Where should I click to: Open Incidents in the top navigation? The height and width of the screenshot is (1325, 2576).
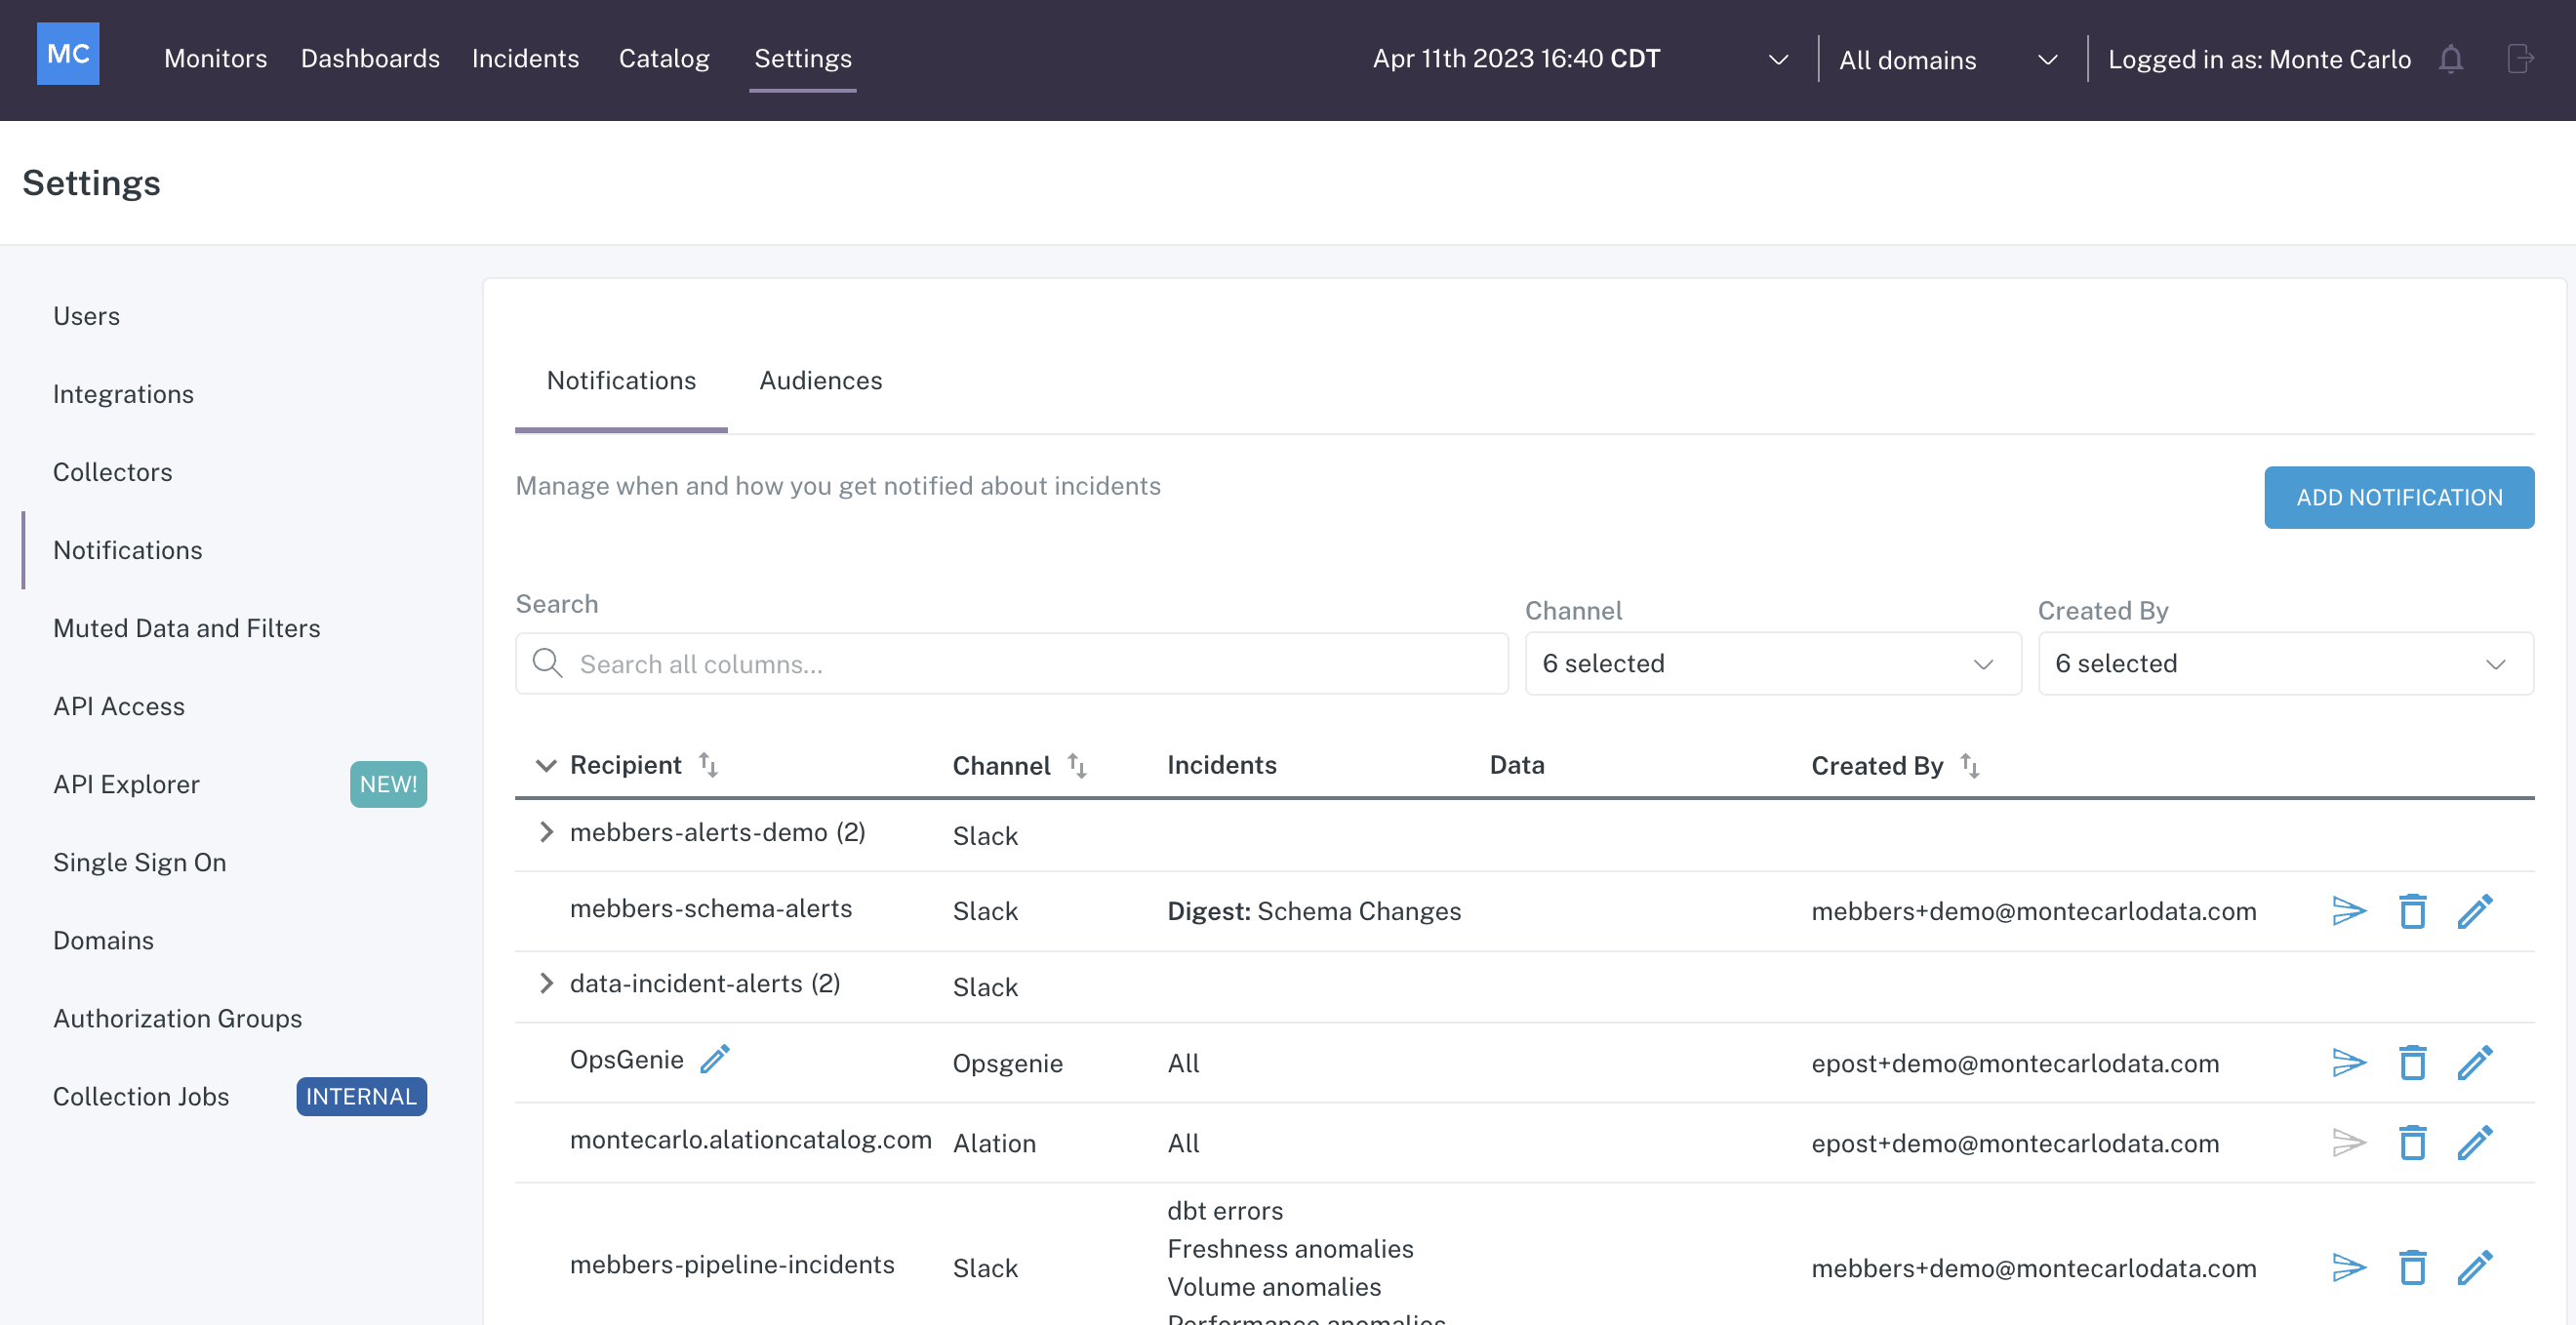[525, 58]
